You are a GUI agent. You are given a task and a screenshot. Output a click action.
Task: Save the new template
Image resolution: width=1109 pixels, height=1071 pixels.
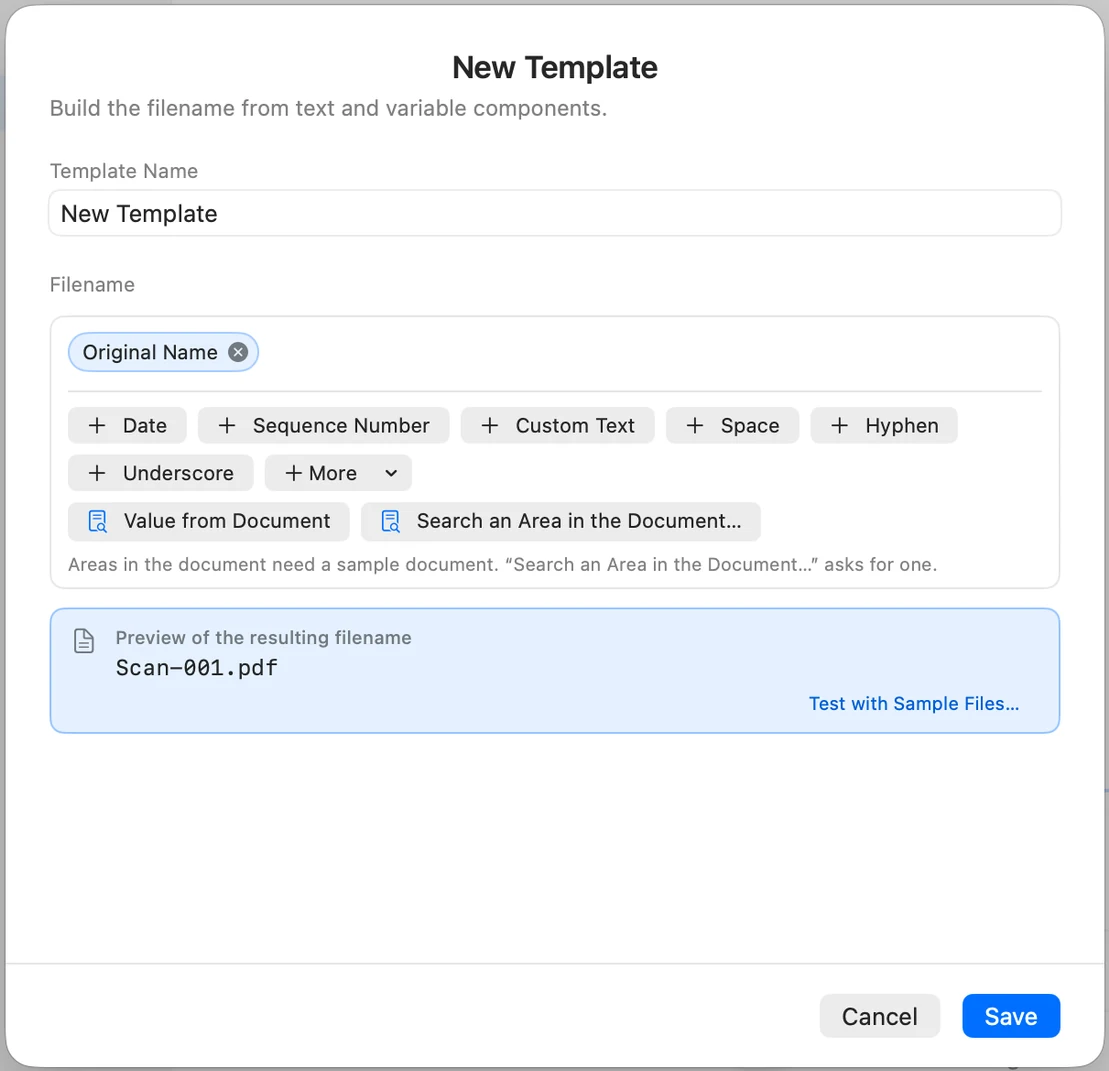pos(1011,1016)
